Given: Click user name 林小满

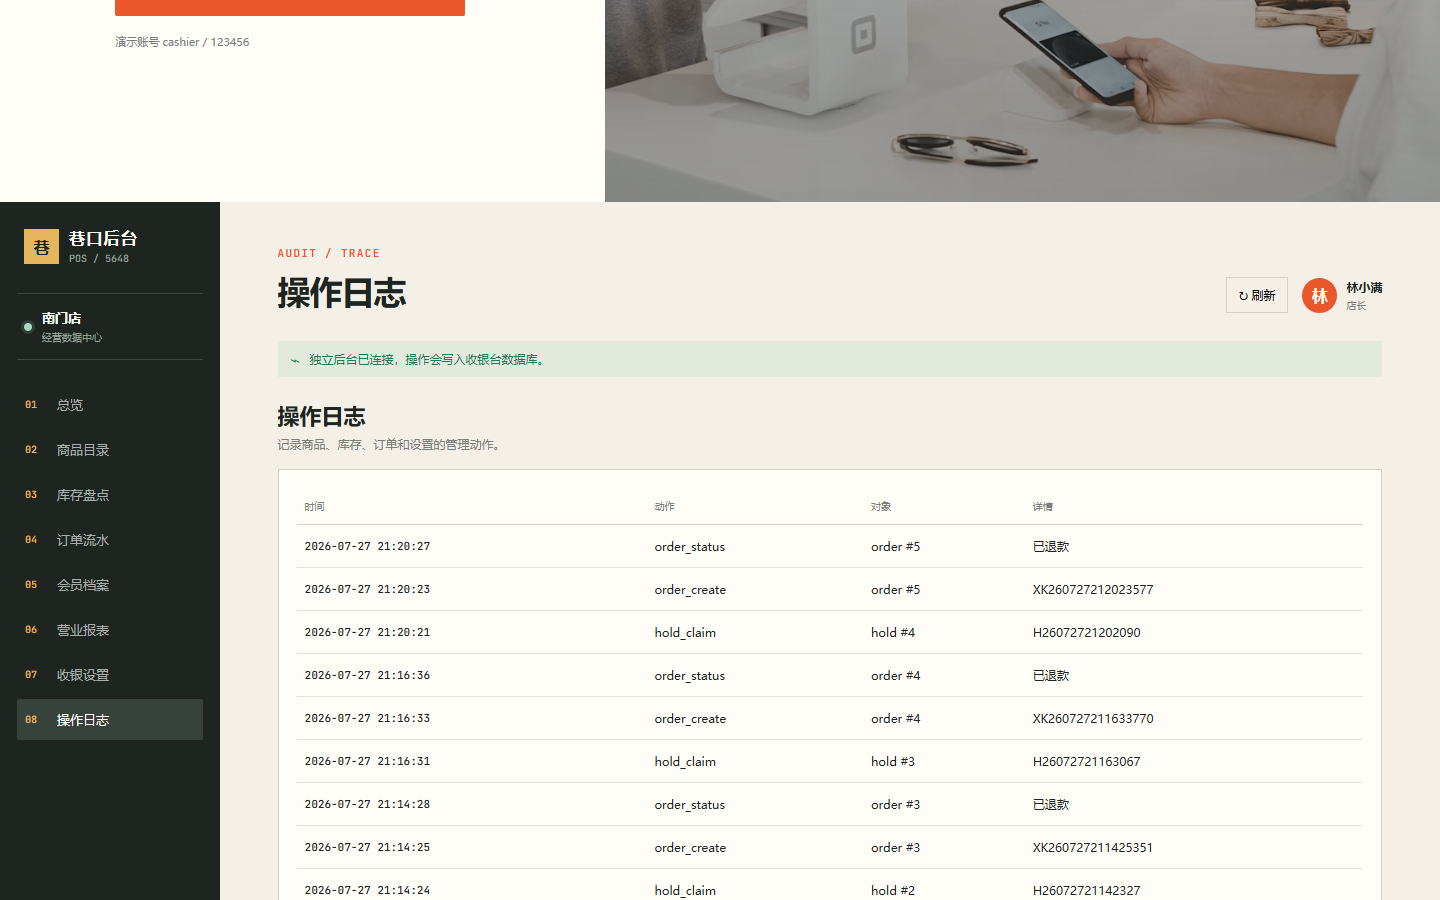Looking at the screenshot, I should 1364,288.
